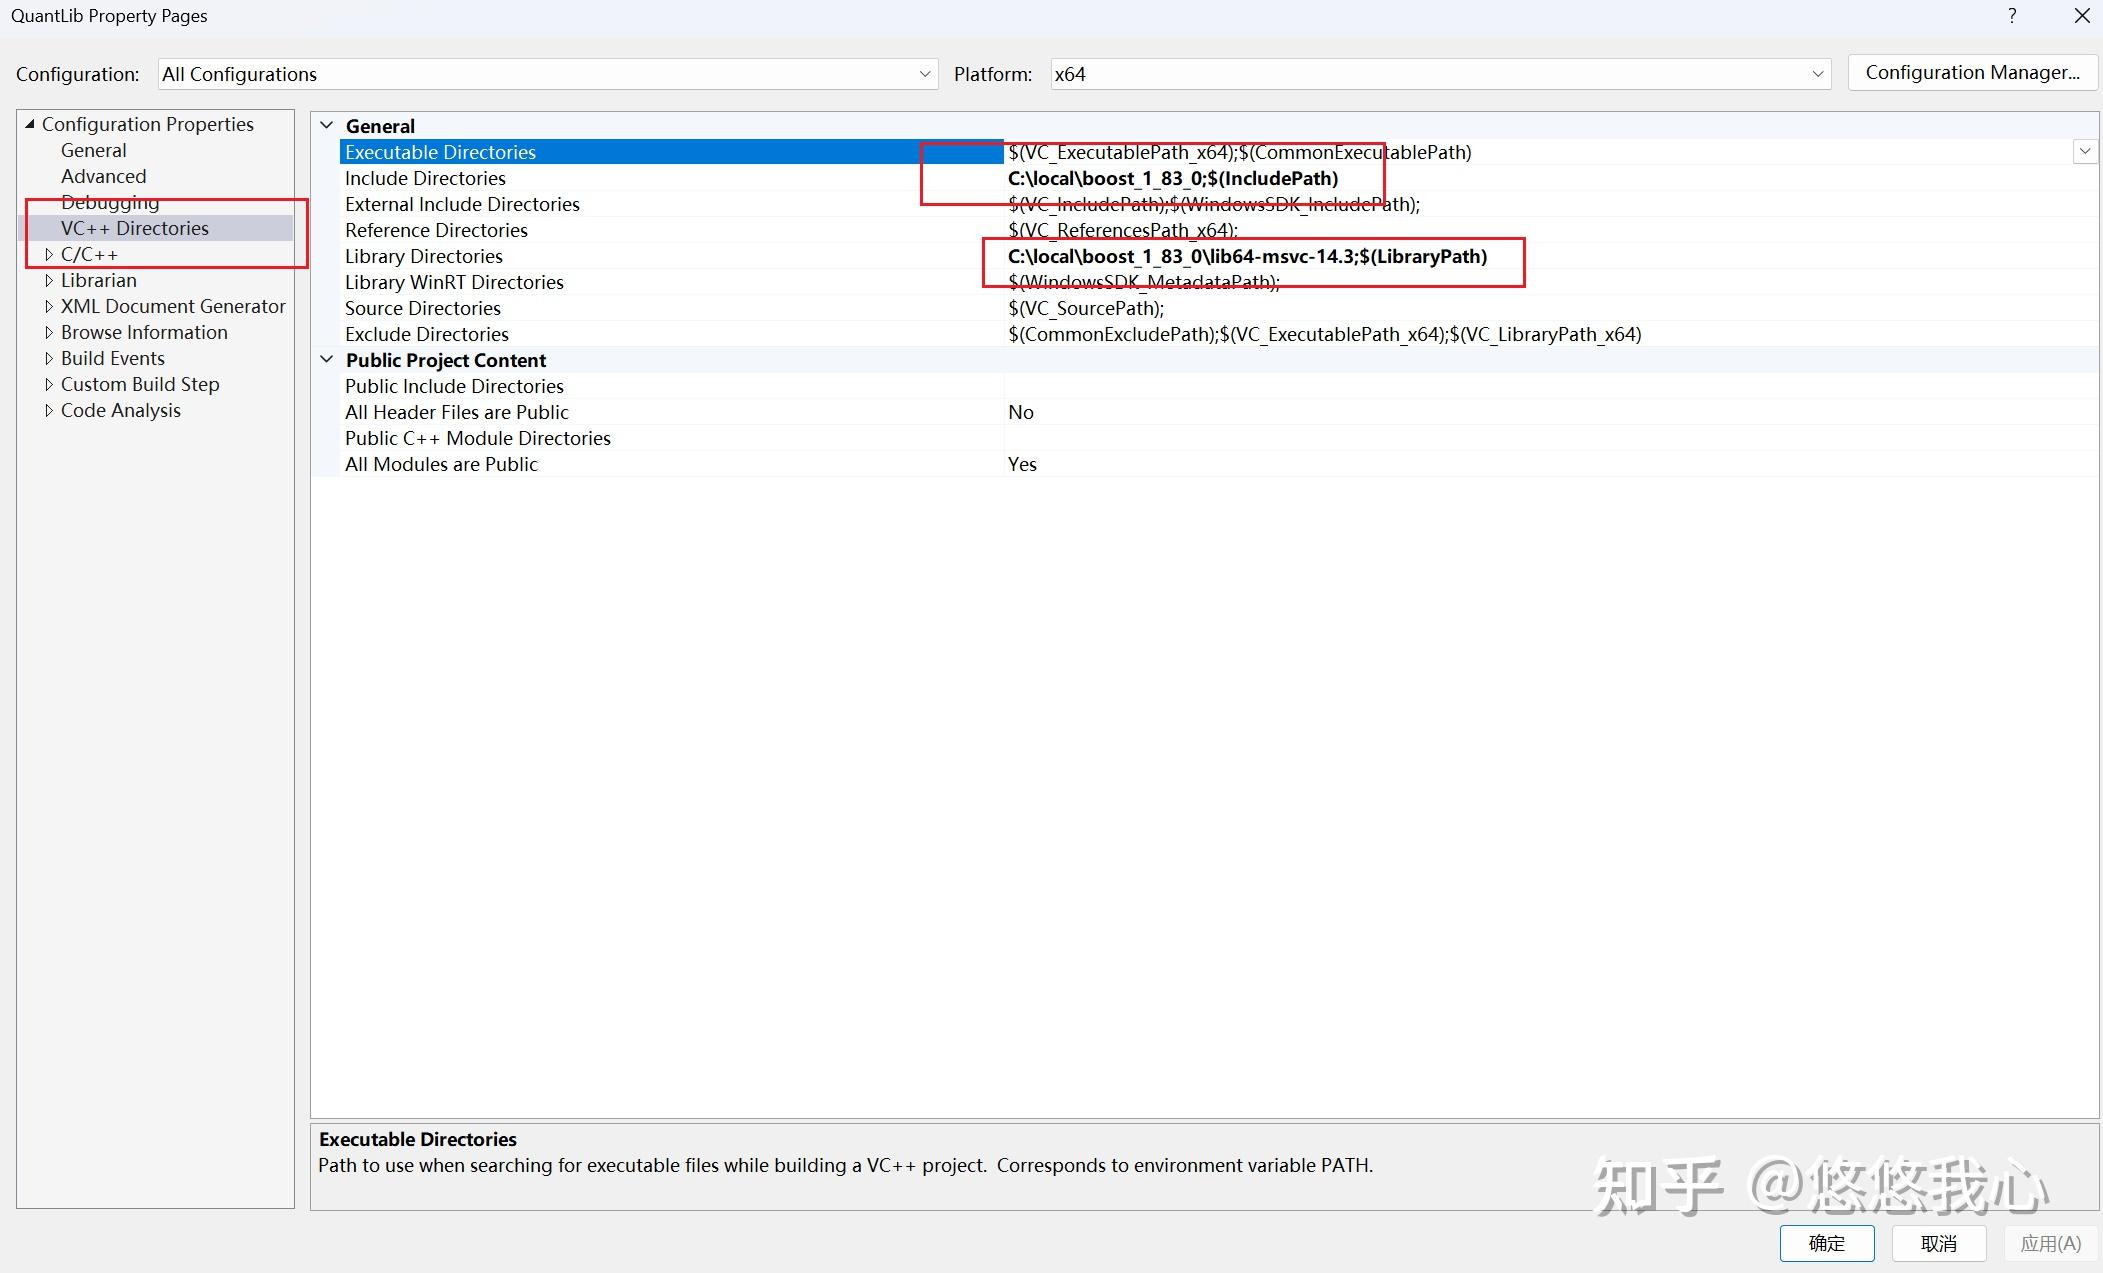Collapse the Configuration Properties root node
The height and width of the screenshot is (1273, 2103).
click(x=30, y=124)
